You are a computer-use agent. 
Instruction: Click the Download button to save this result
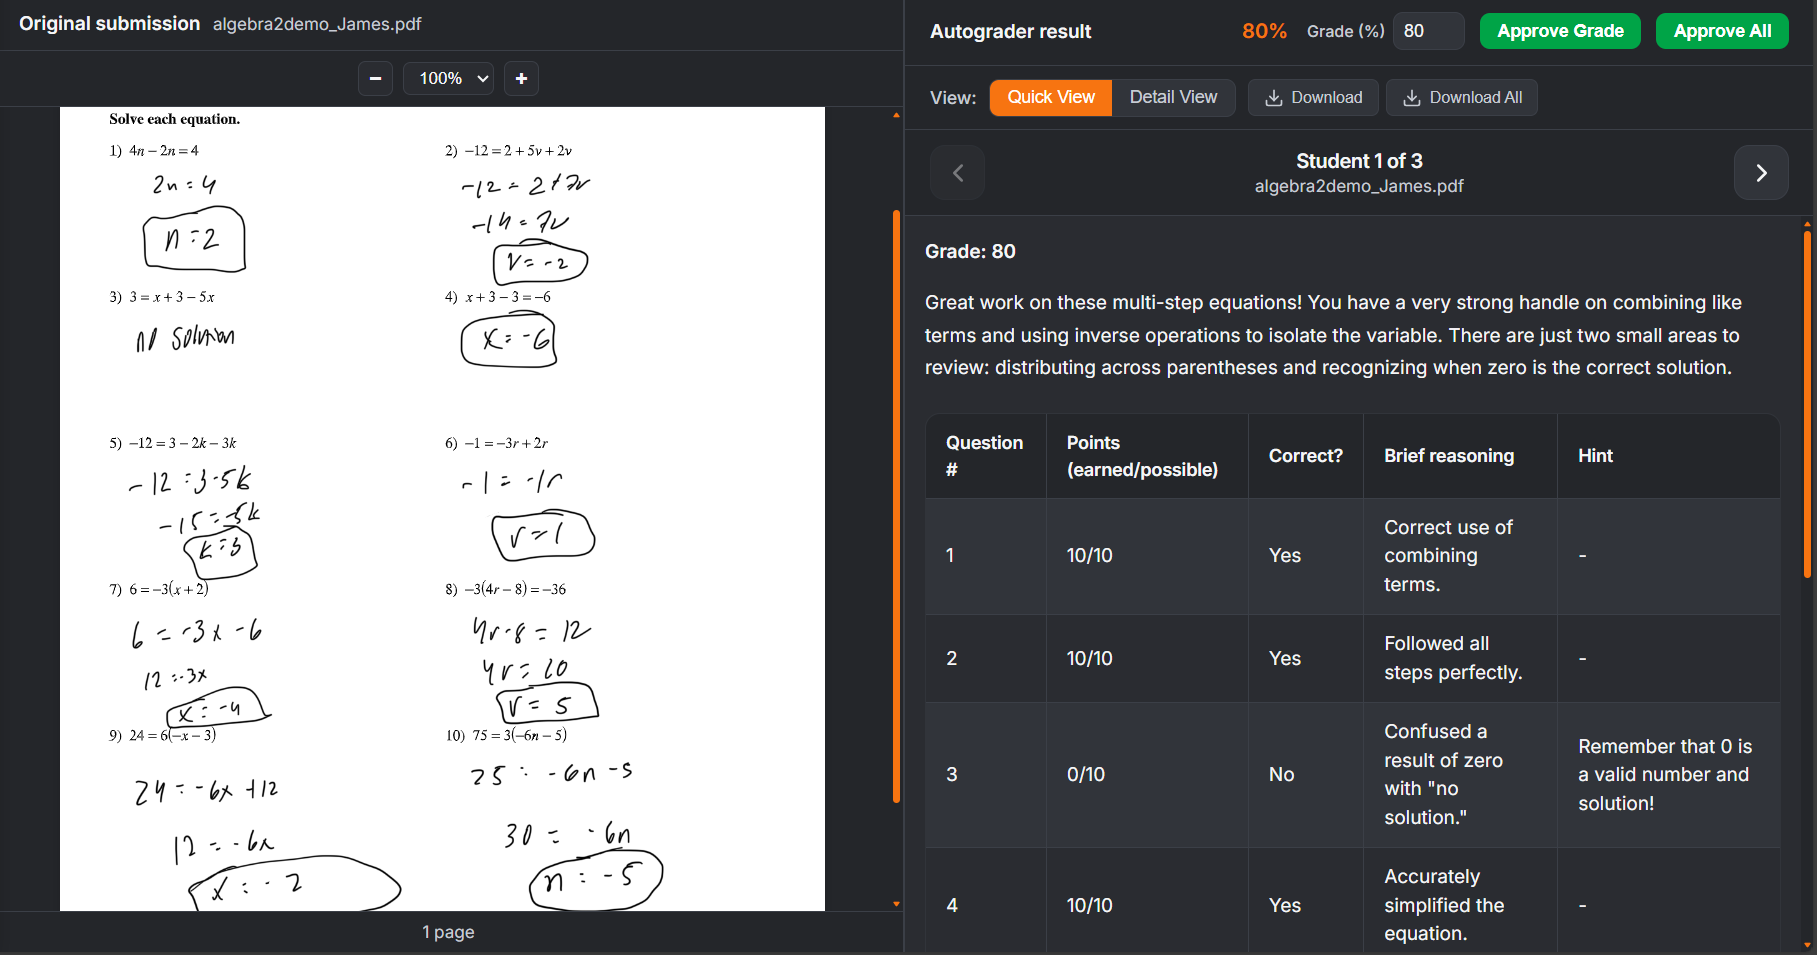(1313, 97)
